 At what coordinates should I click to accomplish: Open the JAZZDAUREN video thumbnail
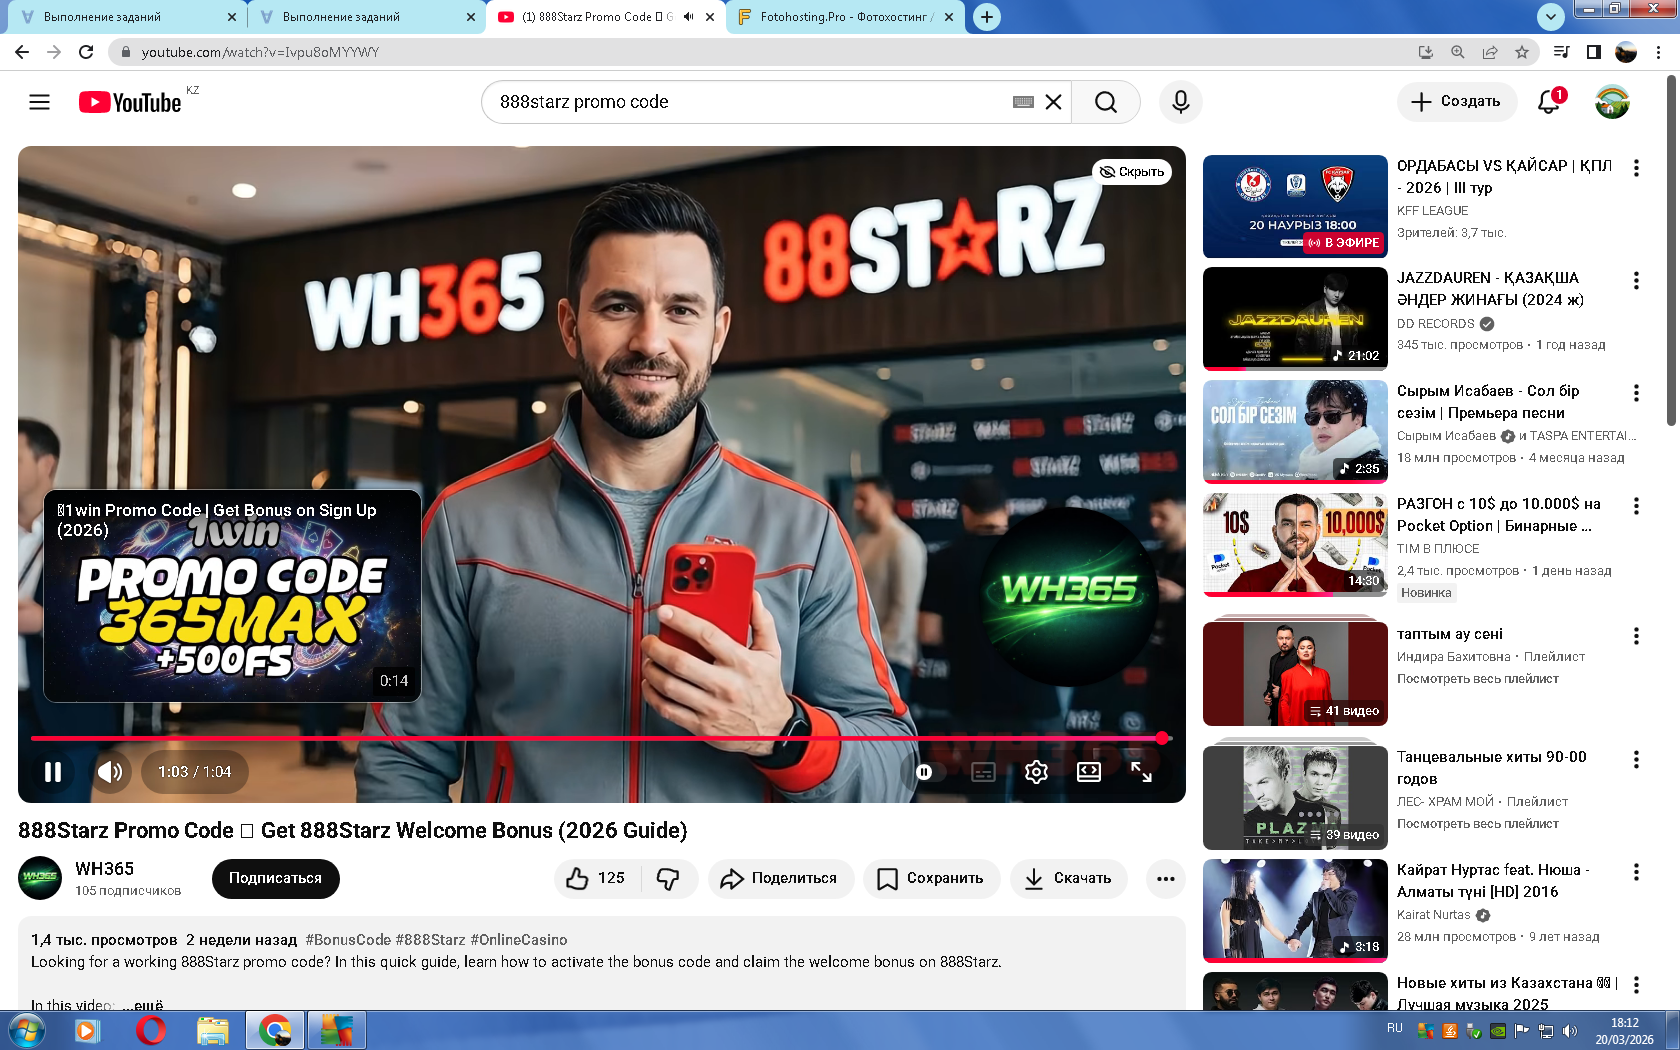click(1295, 319)
